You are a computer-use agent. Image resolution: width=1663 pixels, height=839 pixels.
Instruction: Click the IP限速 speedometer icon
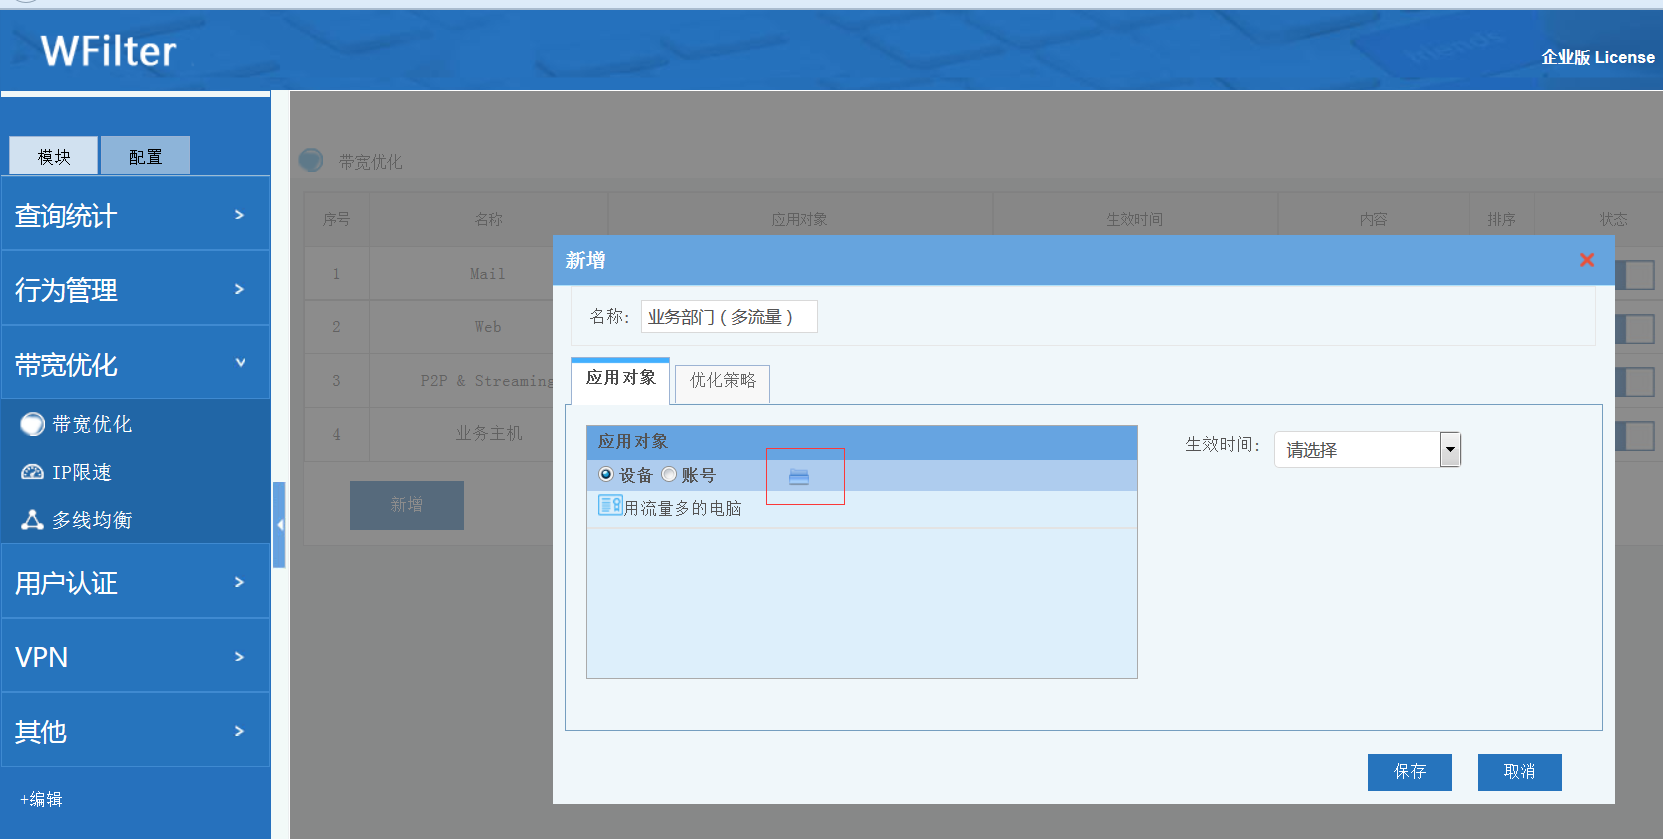pos(33,472)
